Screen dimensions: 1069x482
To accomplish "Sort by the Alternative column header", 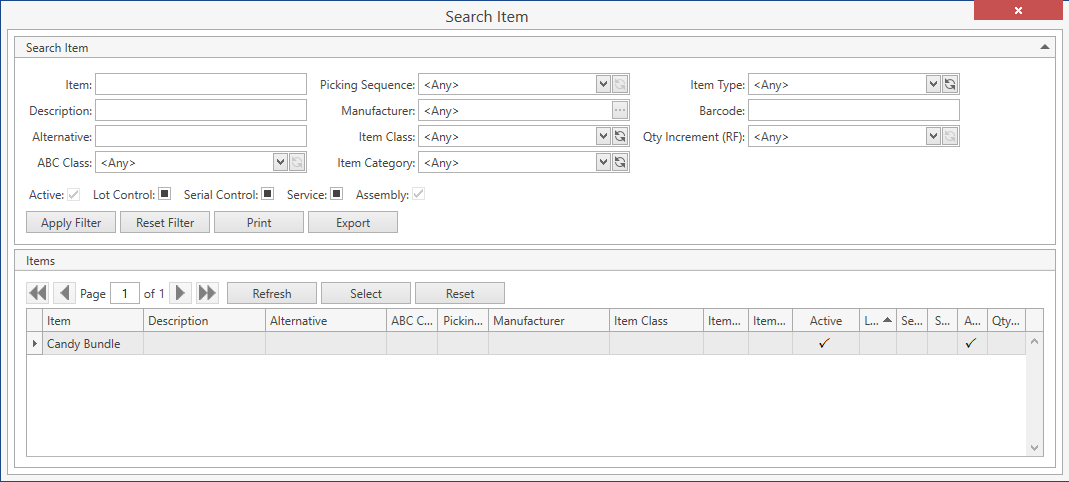I will click(326, 320).
